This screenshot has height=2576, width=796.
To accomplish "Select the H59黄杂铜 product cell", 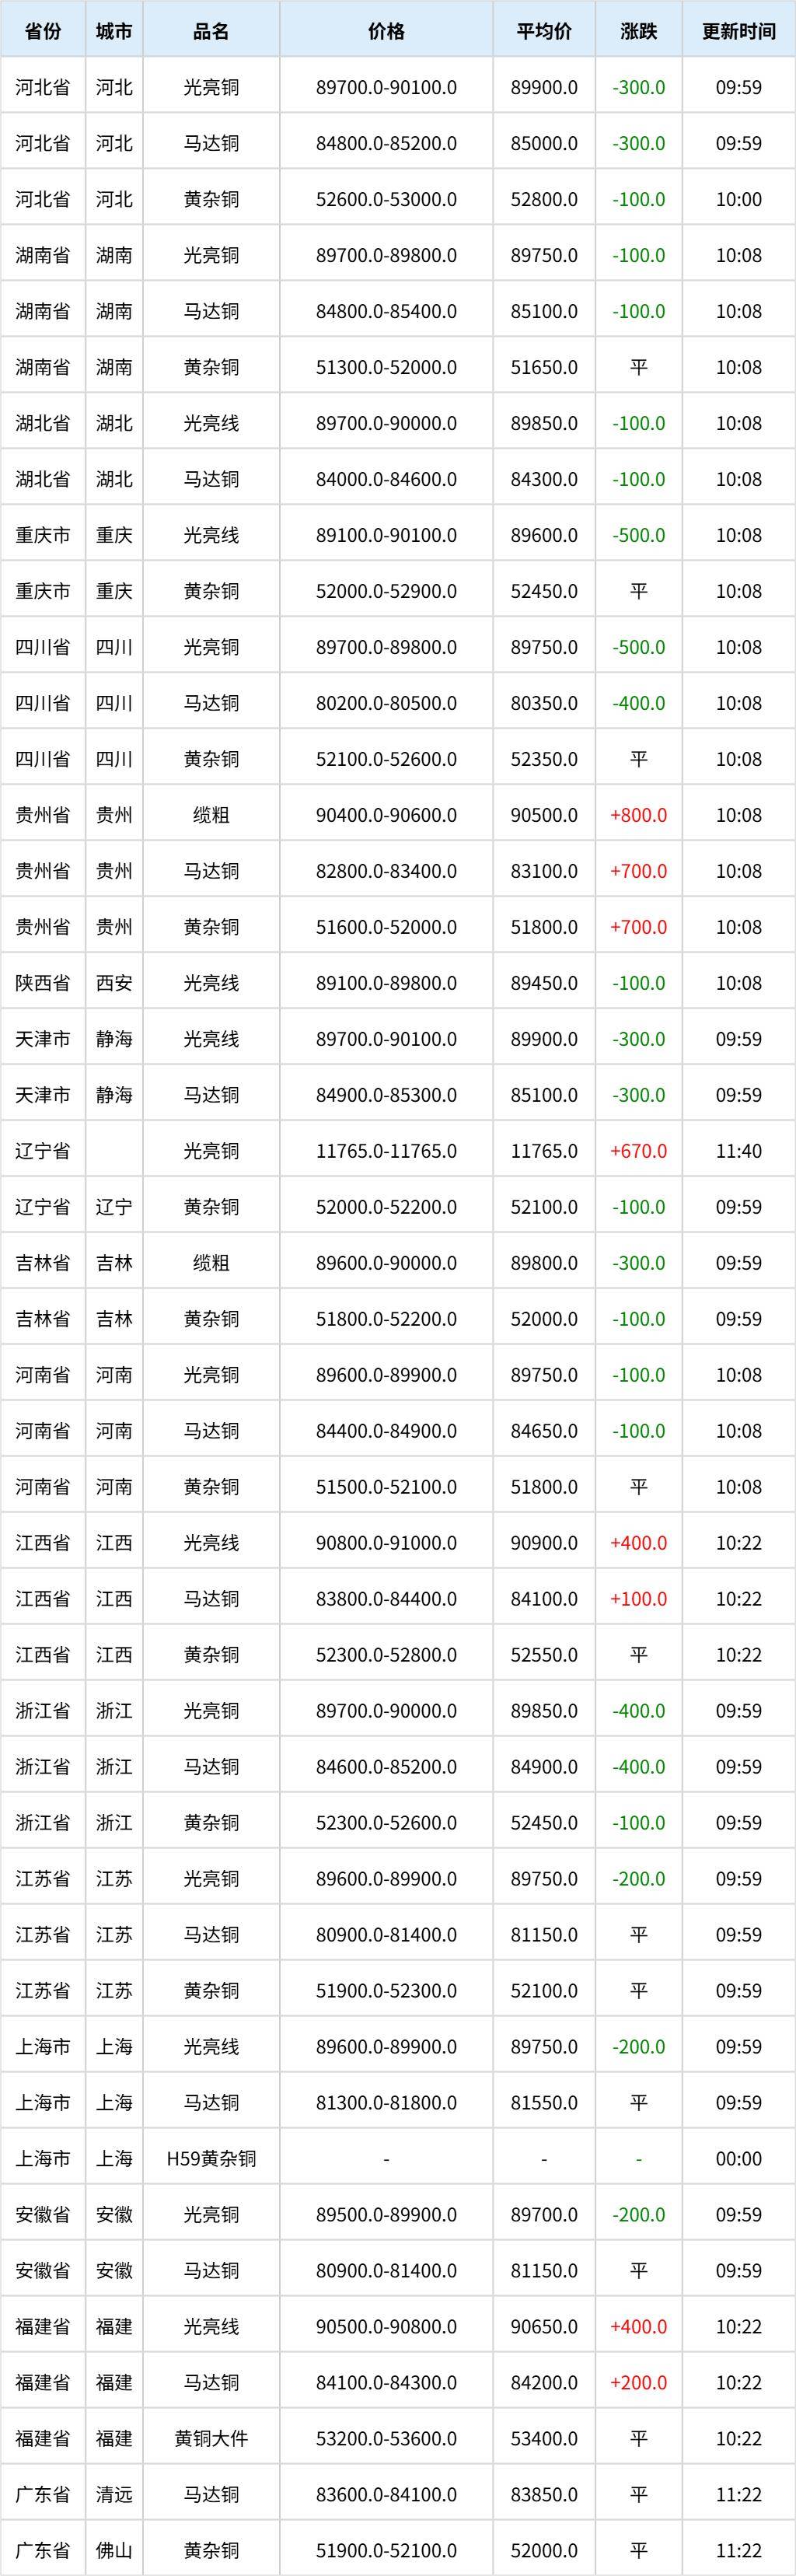I will click(x=211, y=2159).
